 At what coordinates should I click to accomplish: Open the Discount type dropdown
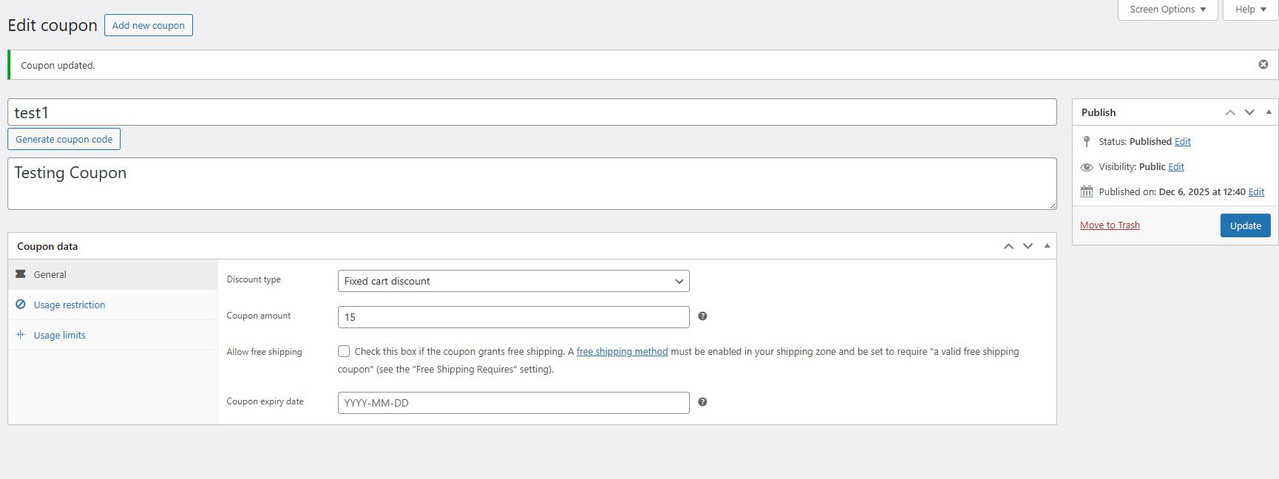514,281
